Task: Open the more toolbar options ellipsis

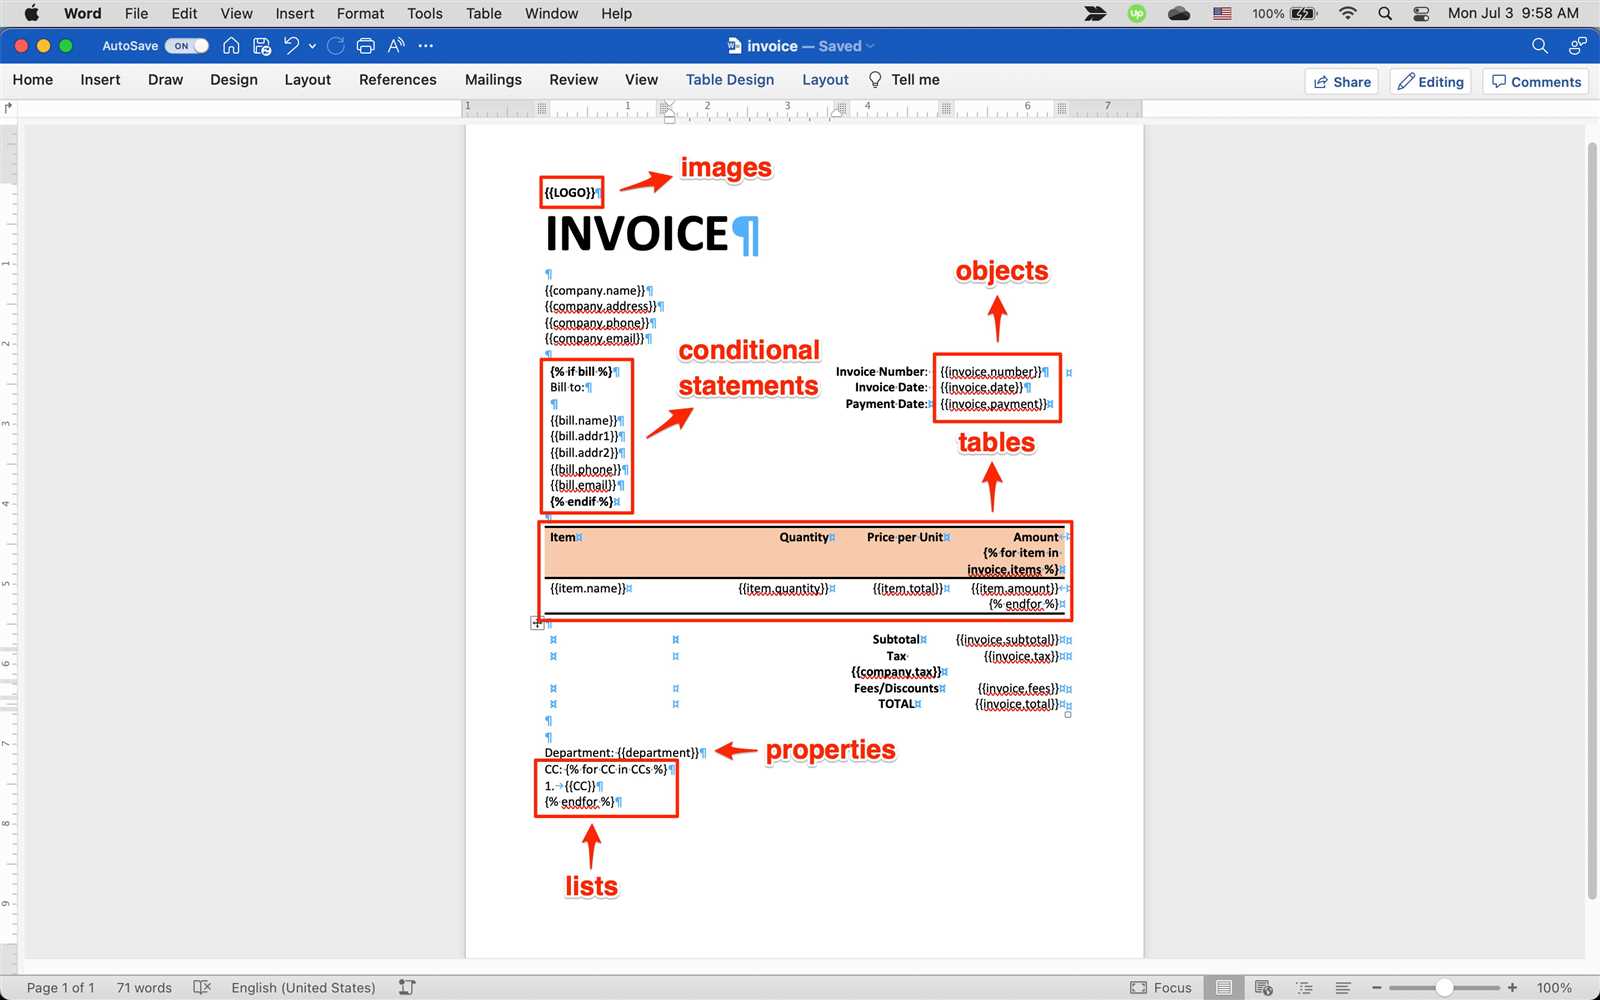Action: (x=426, y=46)
